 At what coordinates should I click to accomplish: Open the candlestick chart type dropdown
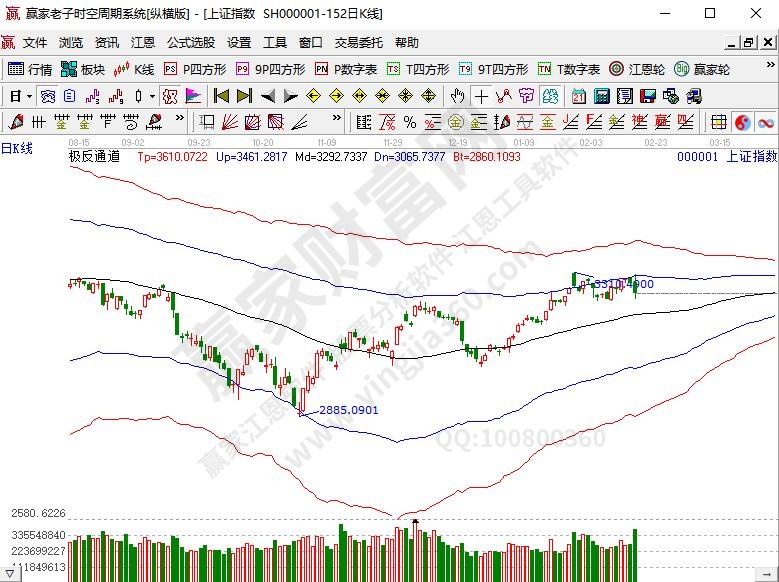[151, 96]
